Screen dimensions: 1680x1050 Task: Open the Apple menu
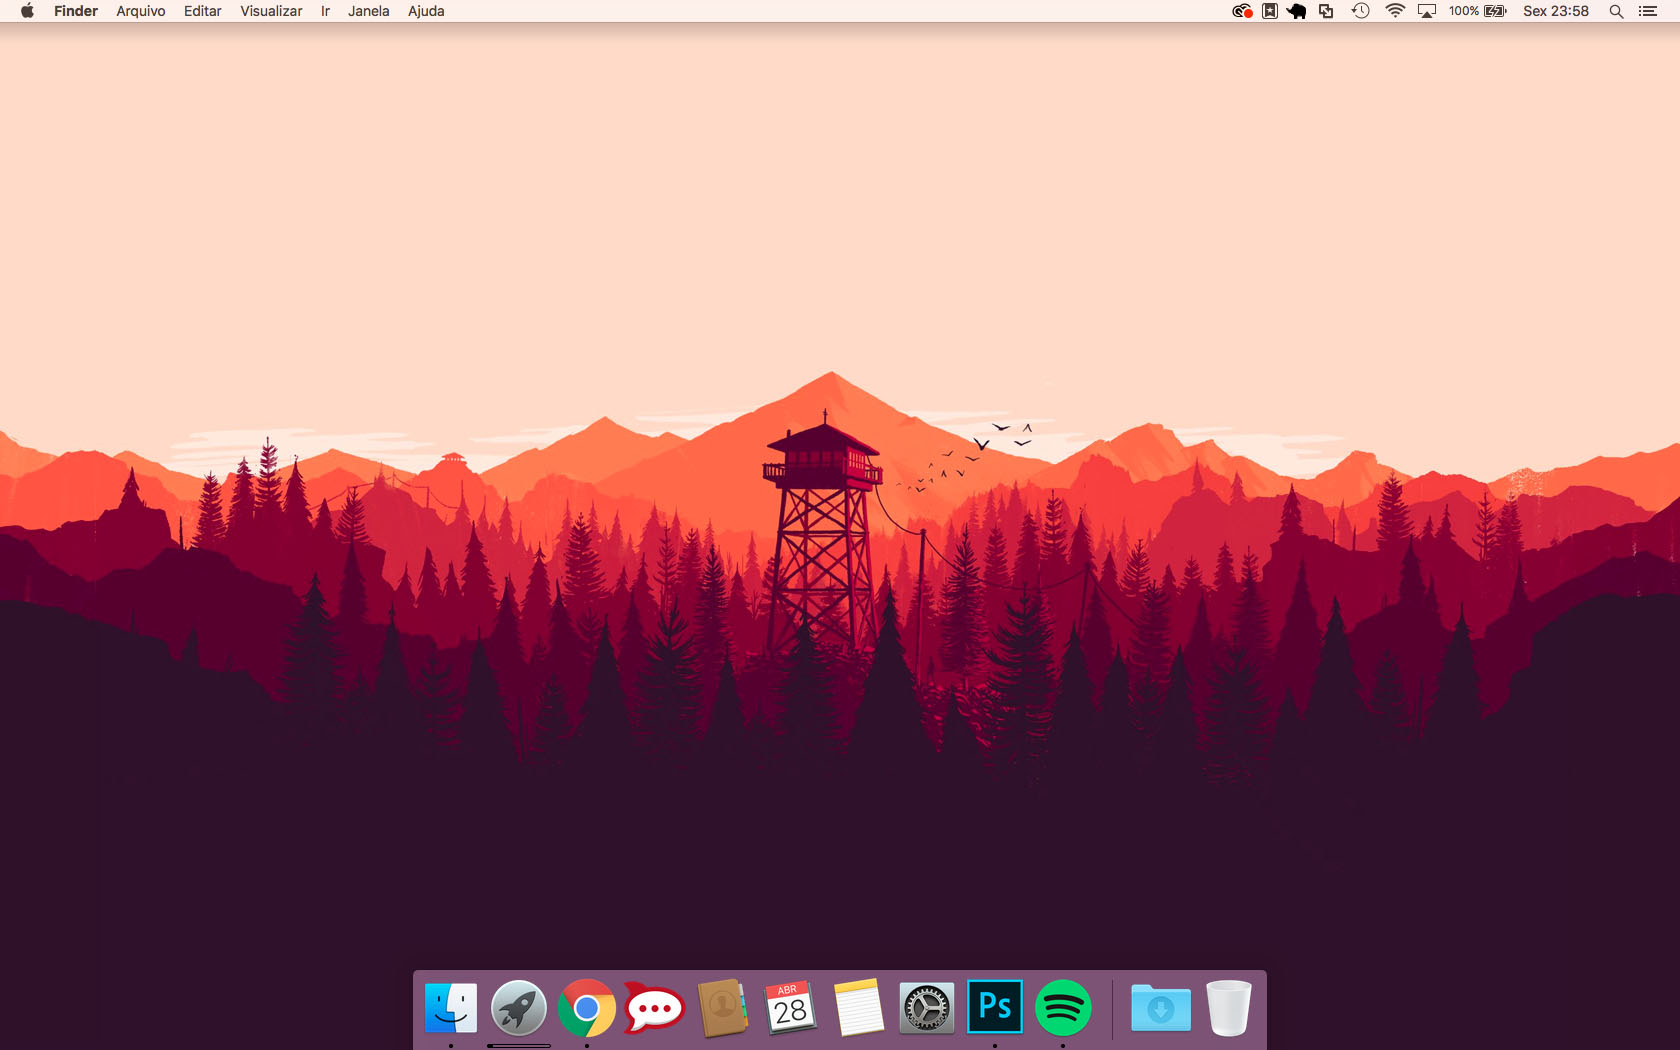pyautogui.click(x=27, y=11)
